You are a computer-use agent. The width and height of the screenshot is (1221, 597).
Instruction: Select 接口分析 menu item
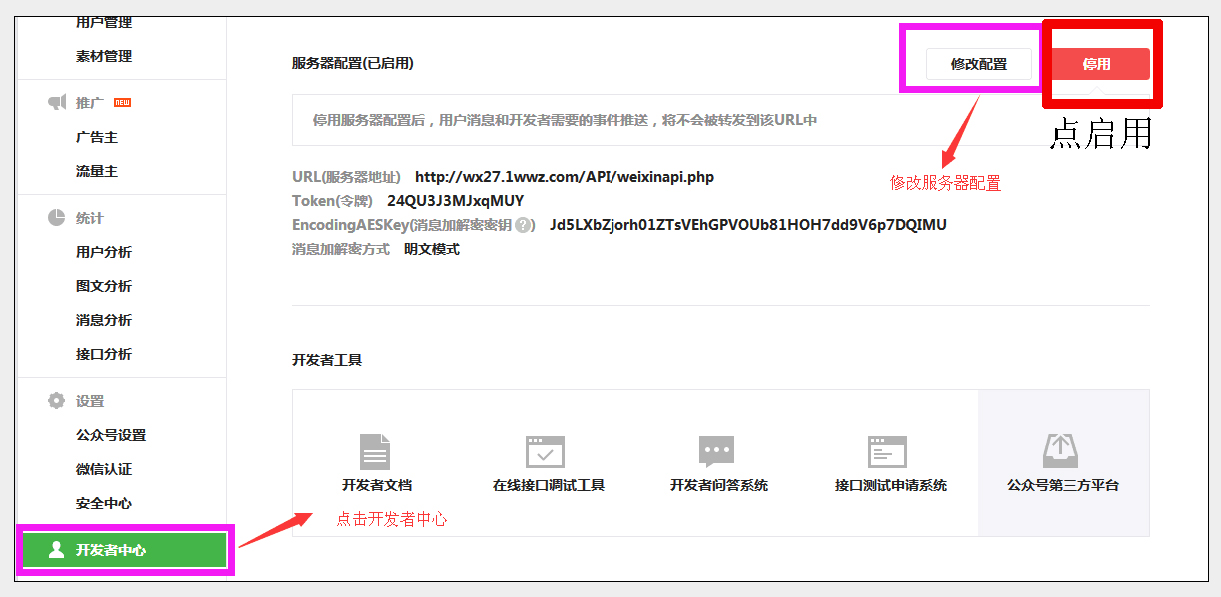click(104, 354)
